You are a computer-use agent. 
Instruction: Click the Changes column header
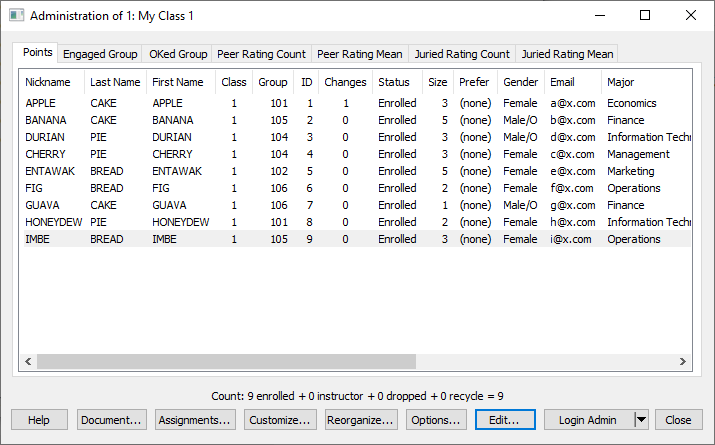pos(345,82)
